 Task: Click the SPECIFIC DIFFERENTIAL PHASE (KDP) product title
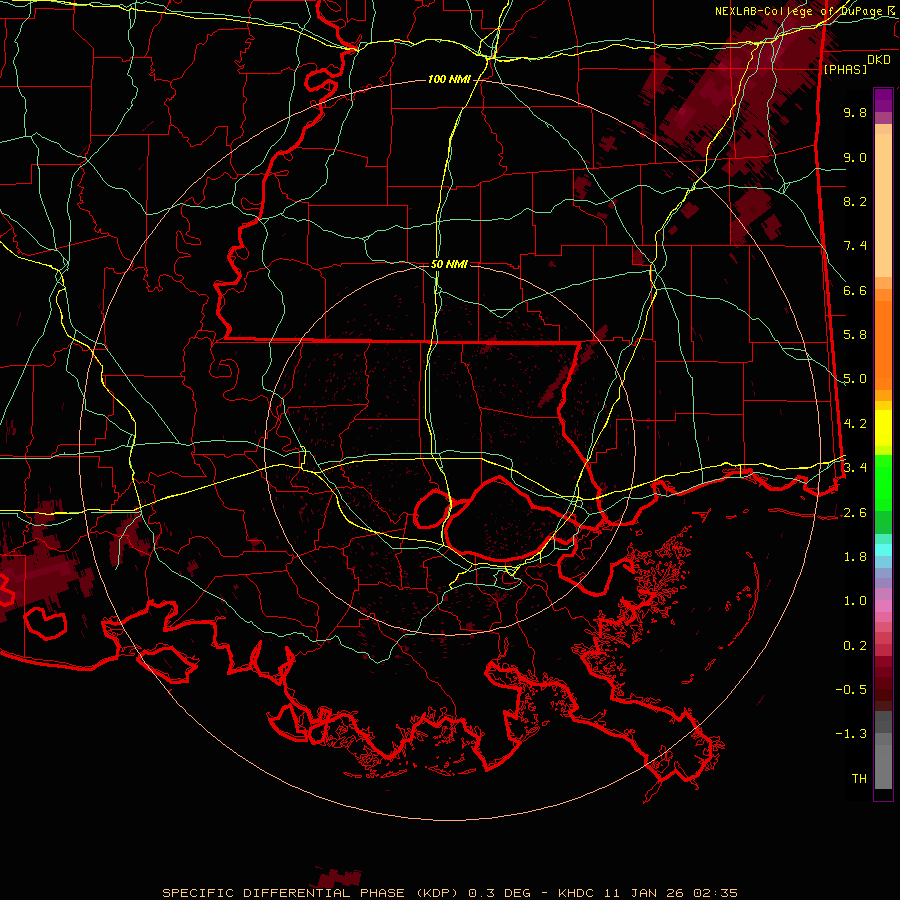312,893
